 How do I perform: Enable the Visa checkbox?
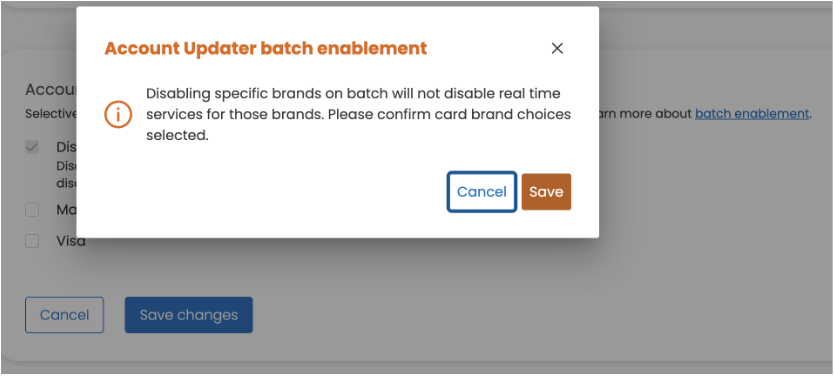coord(32,241)
